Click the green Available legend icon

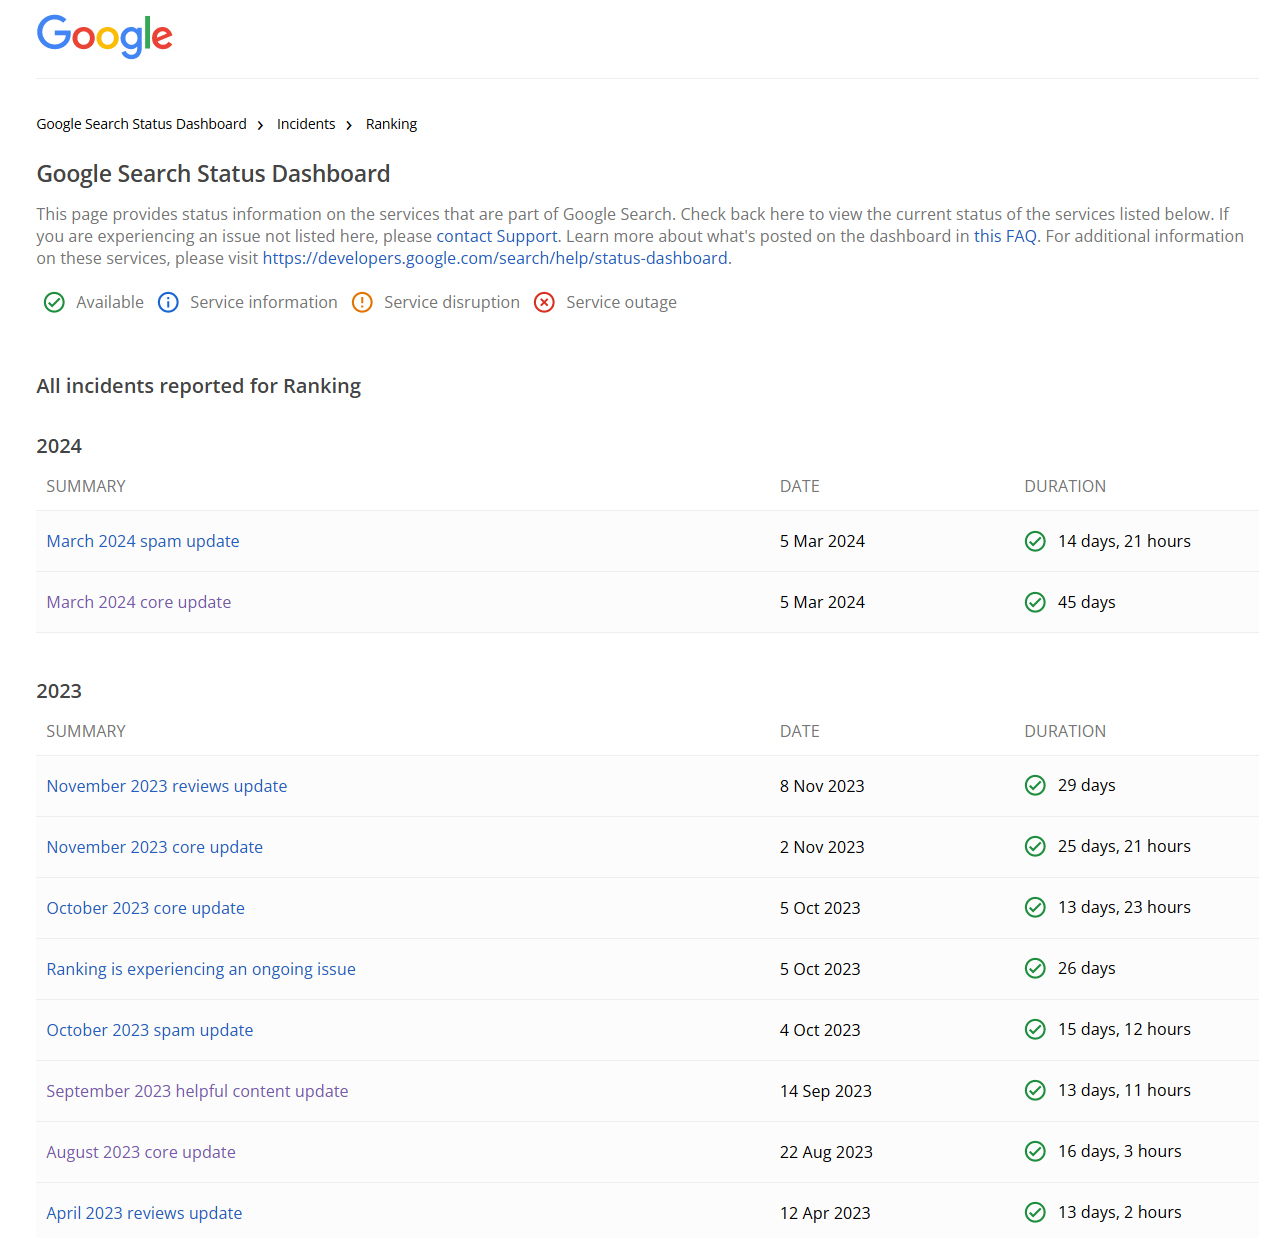tap(54, 302)
